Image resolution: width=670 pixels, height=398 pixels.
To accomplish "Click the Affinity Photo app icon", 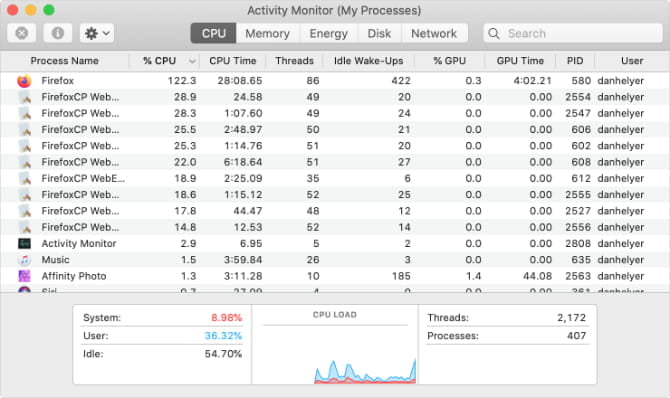I will (x=24, y=276).
